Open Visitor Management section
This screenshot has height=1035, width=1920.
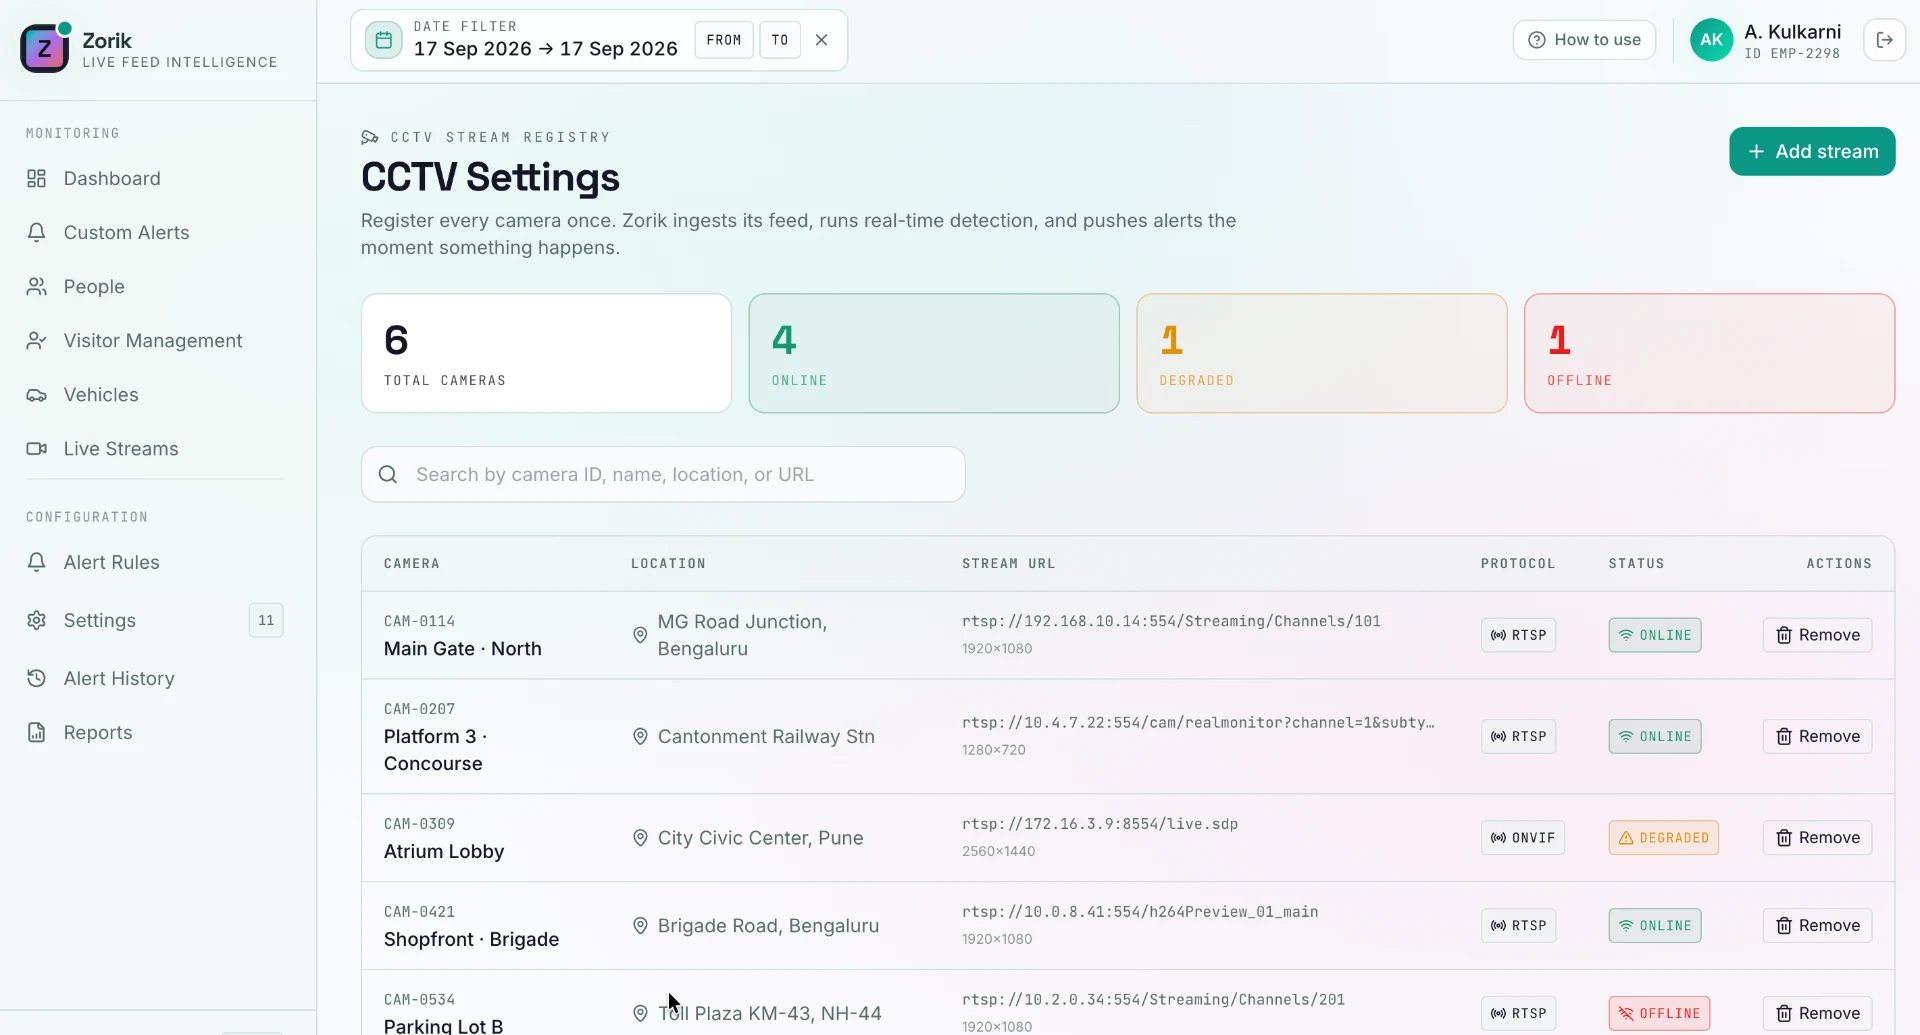click(x=154, y=340)
